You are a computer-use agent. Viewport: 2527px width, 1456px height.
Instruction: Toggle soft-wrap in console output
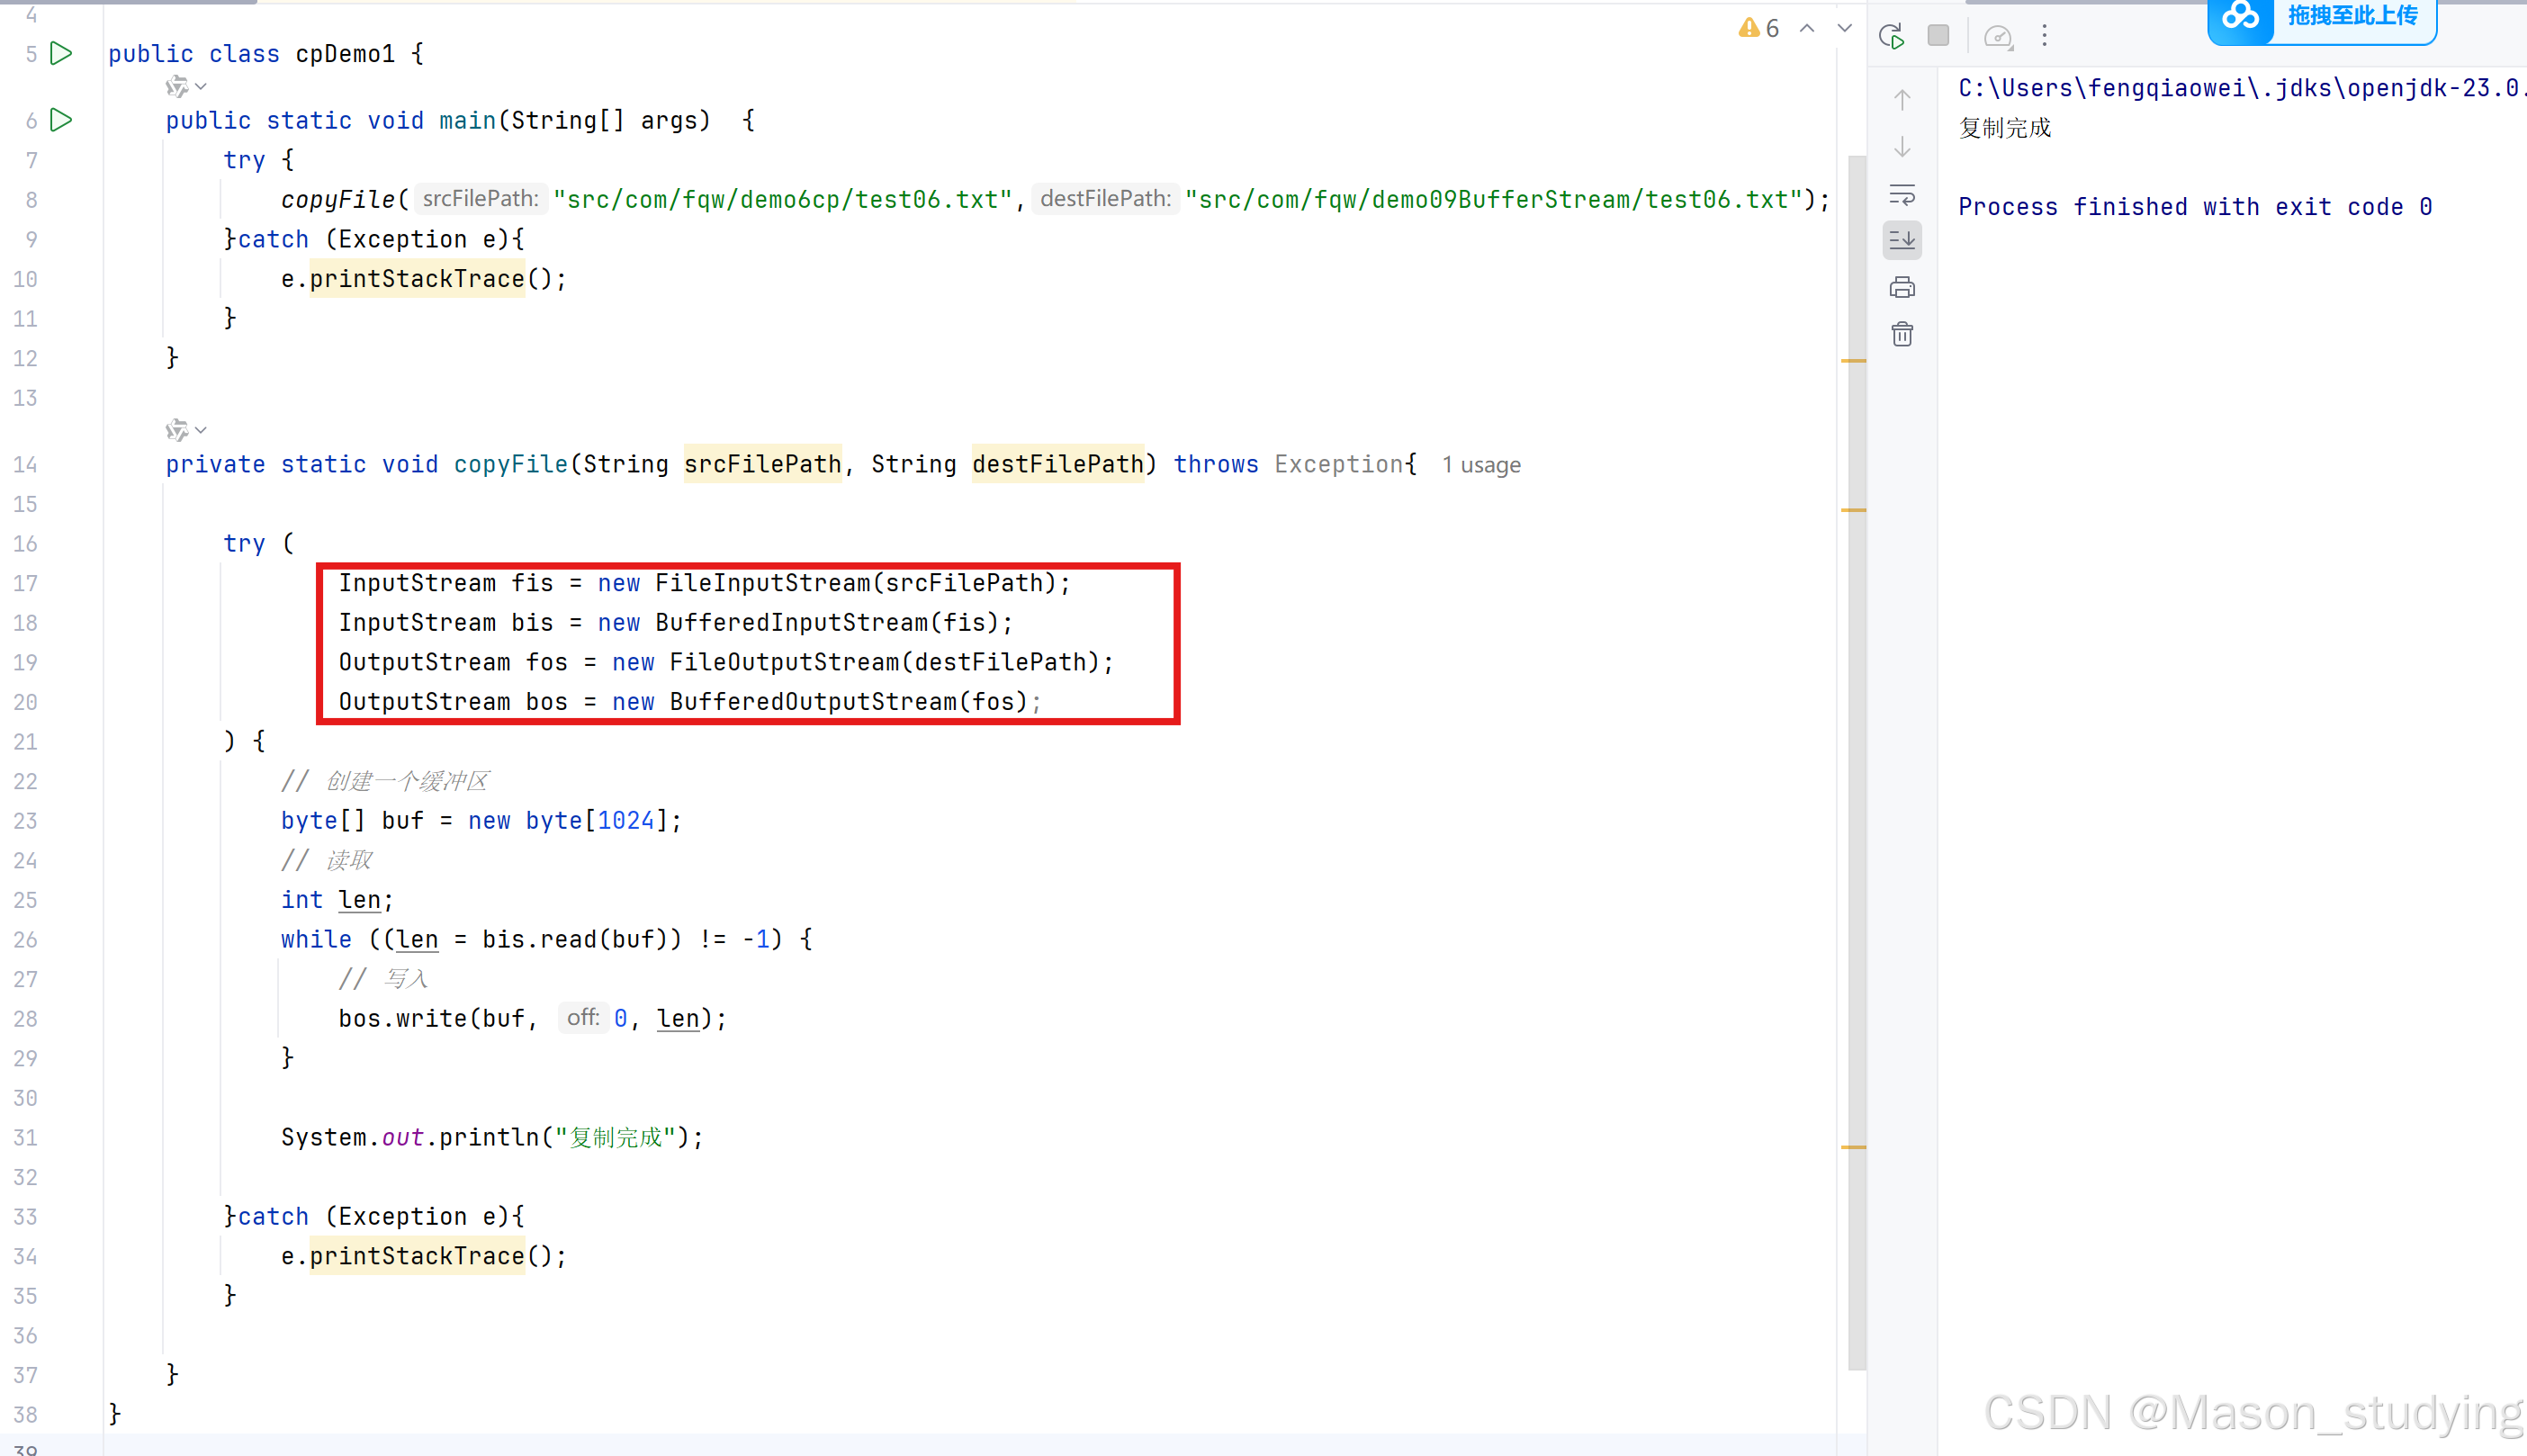pyautogui.click(x=1902, y=194)
